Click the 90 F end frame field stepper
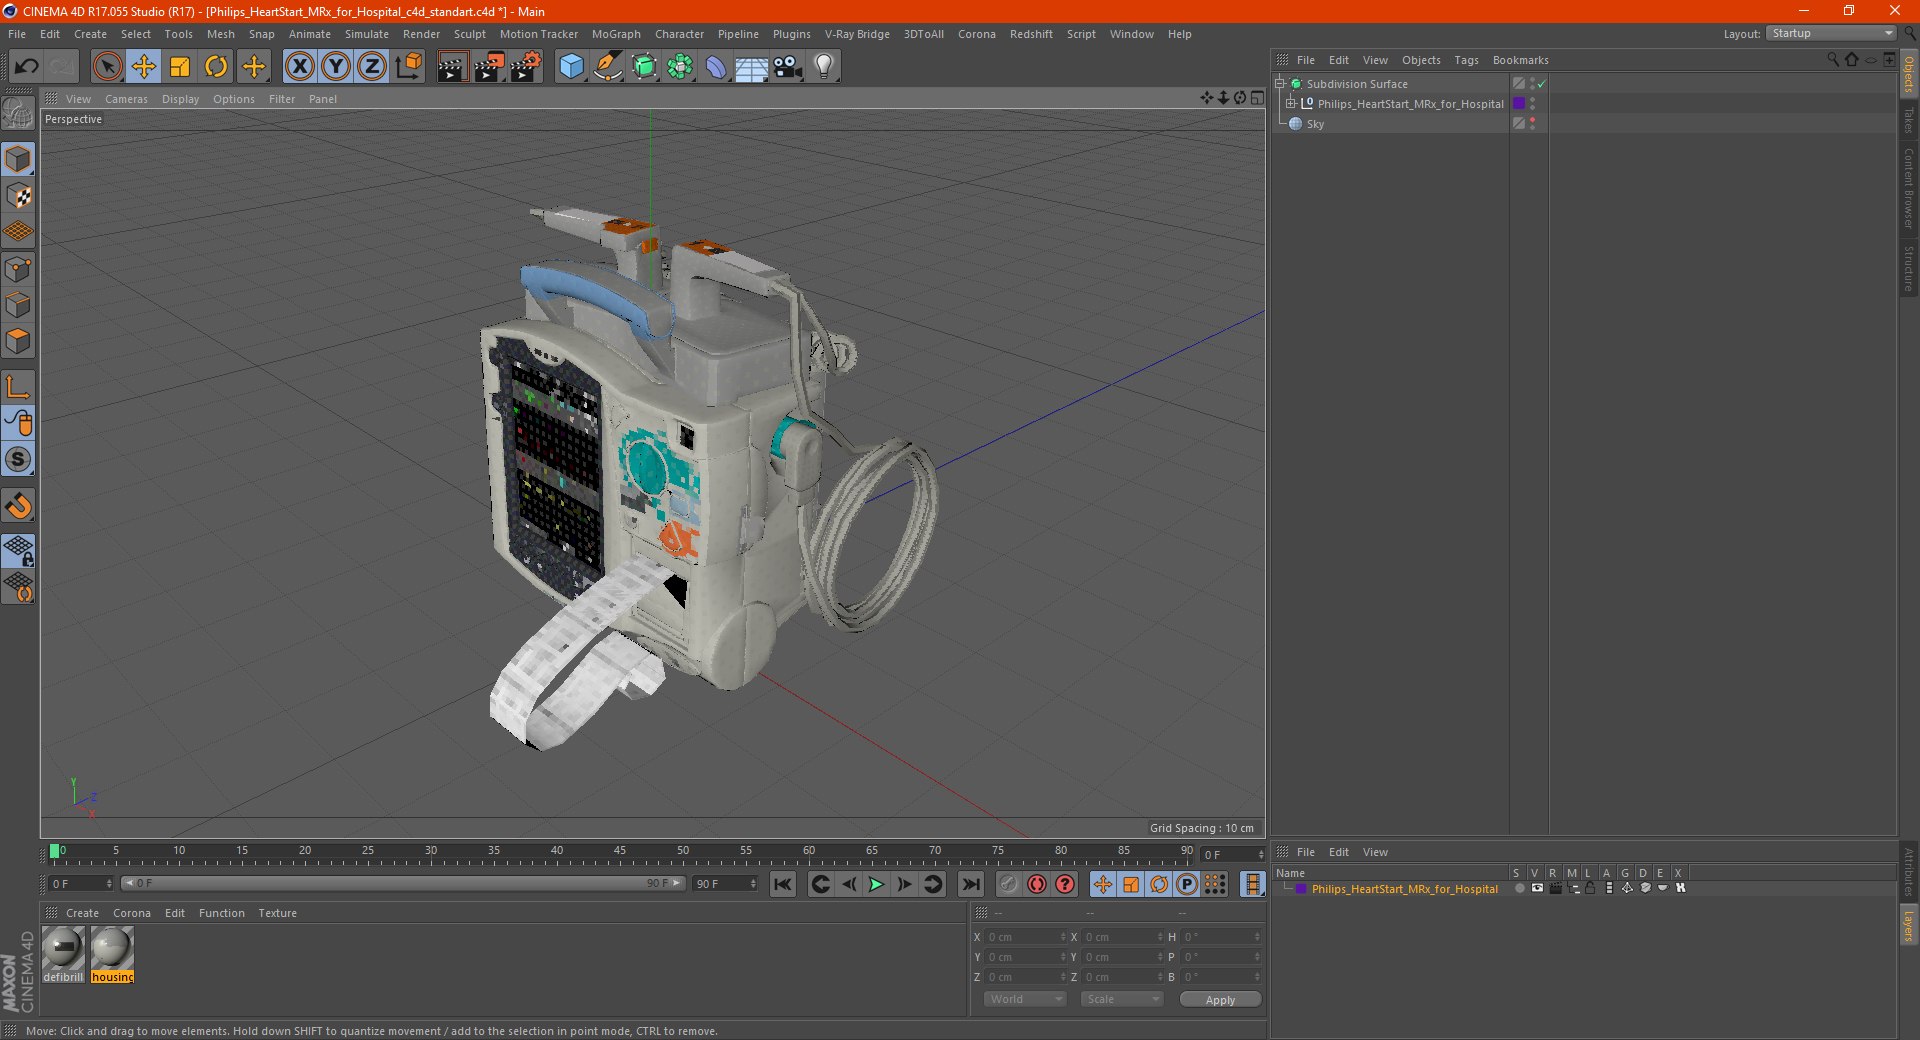The height and width of the screenshot is (1040, 1920). point(753,884)
